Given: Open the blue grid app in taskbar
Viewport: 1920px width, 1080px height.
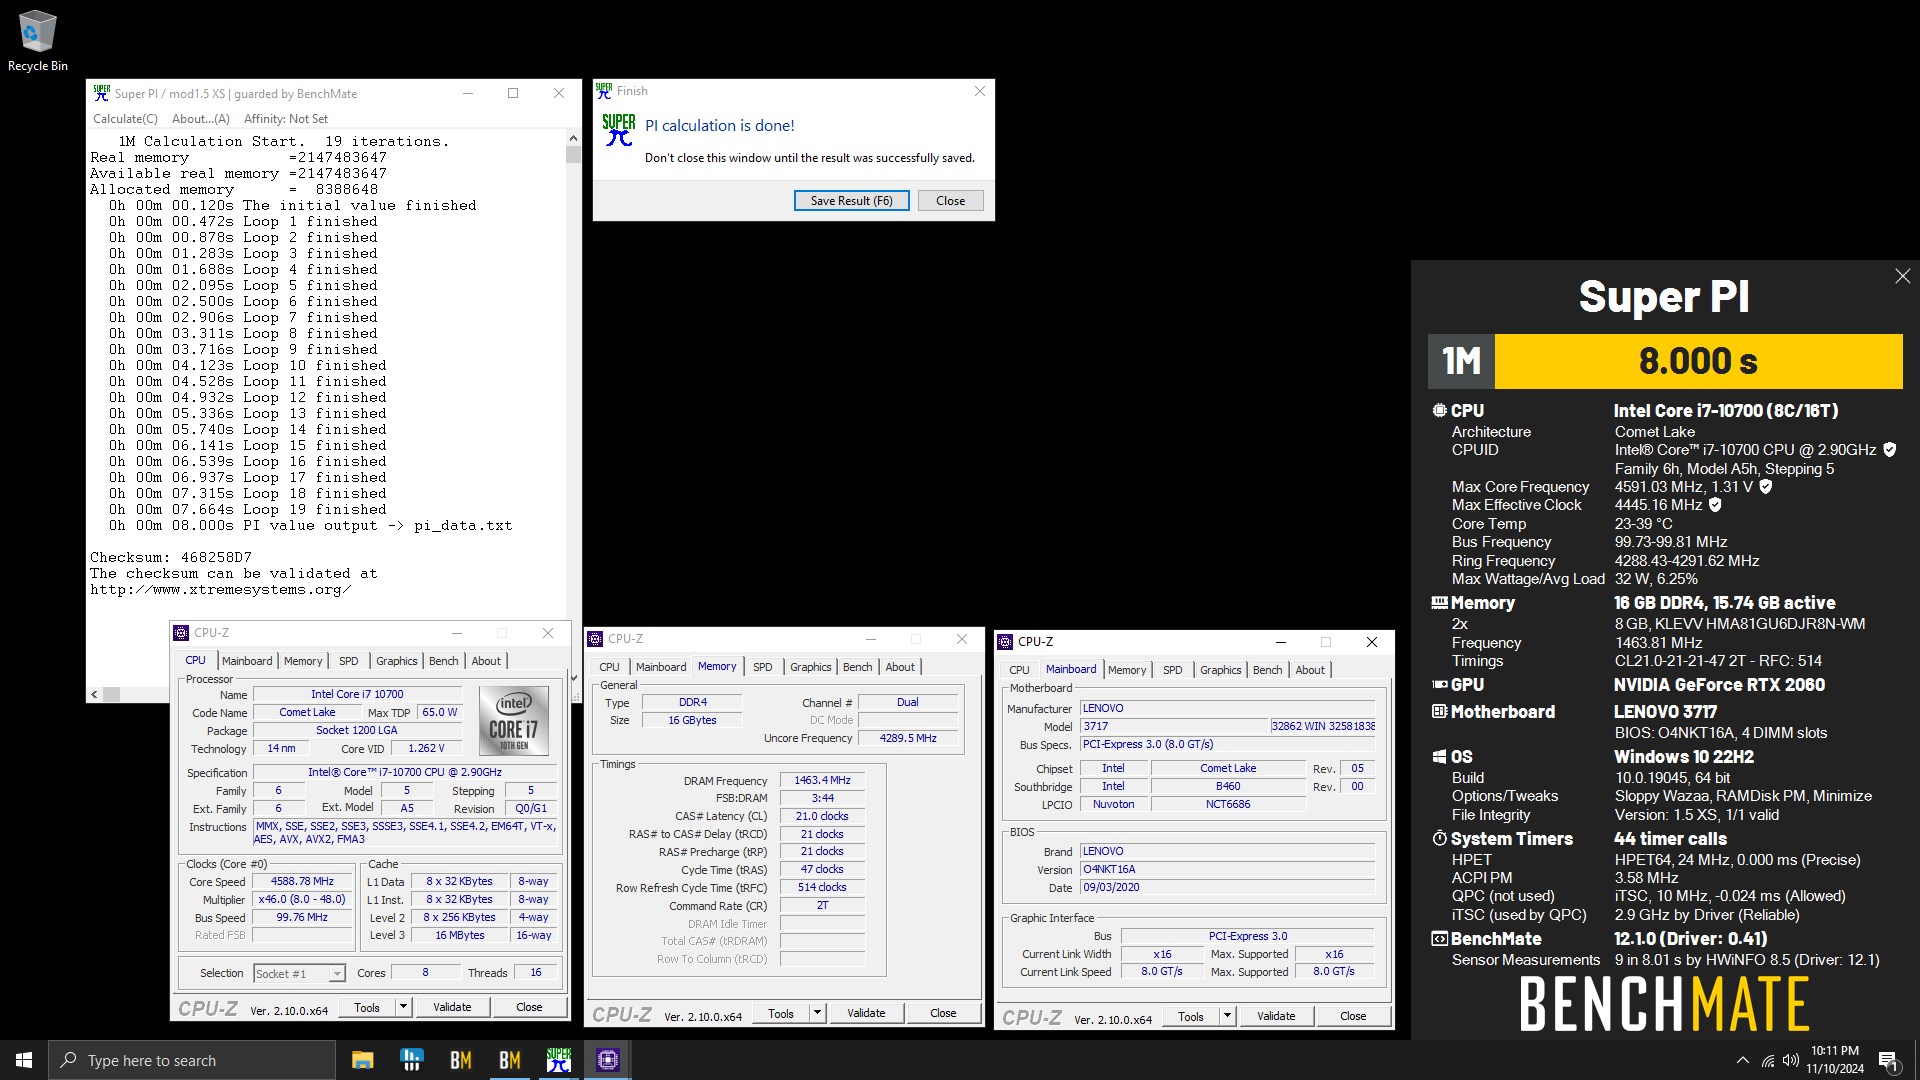Looking at the screenshot, I should (411, 1060).
